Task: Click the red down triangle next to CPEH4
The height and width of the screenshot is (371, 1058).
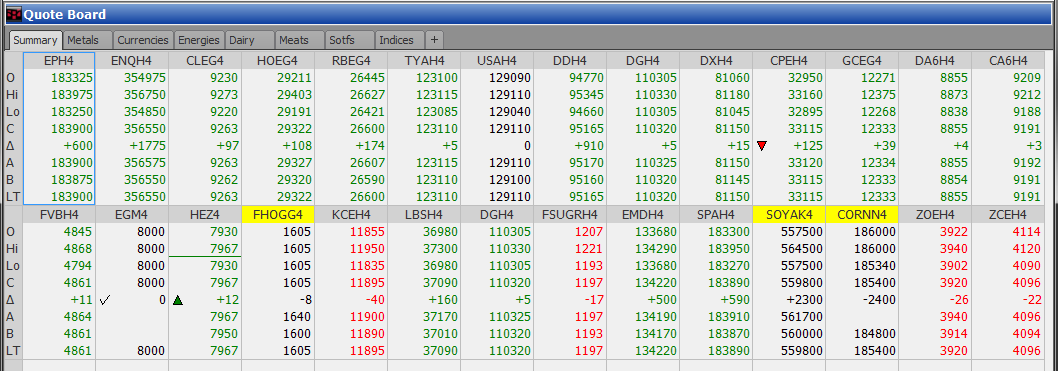Action: (762, 146)
